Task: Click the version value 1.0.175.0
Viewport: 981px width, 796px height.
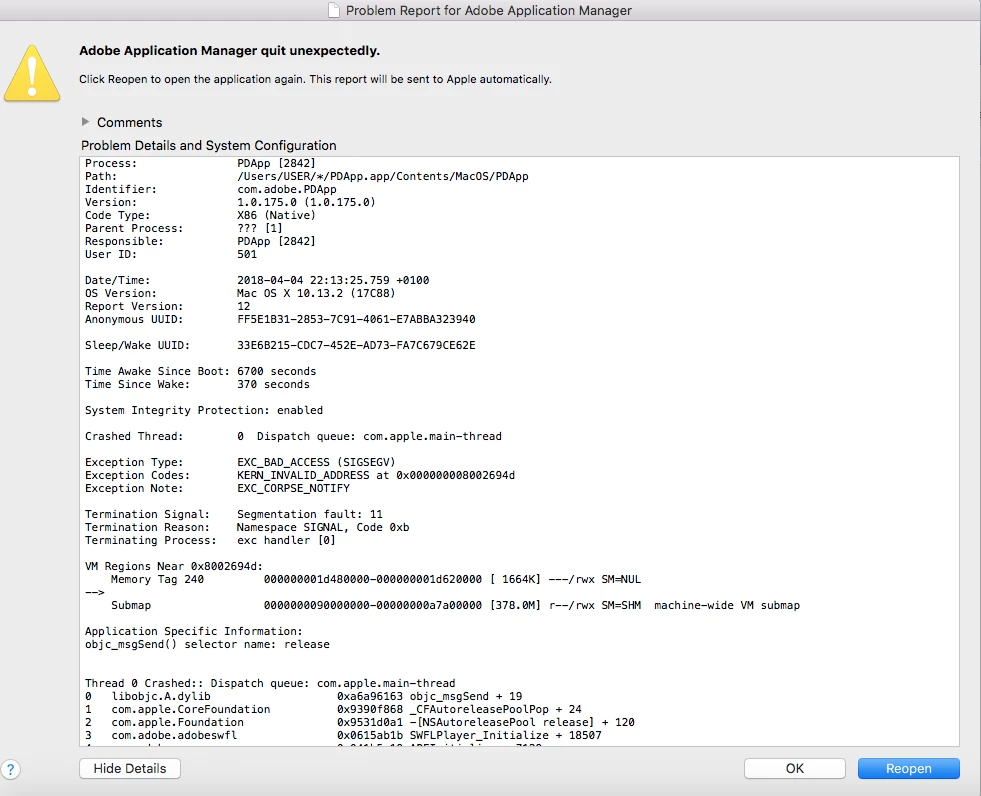Action: tap(306, 202)
